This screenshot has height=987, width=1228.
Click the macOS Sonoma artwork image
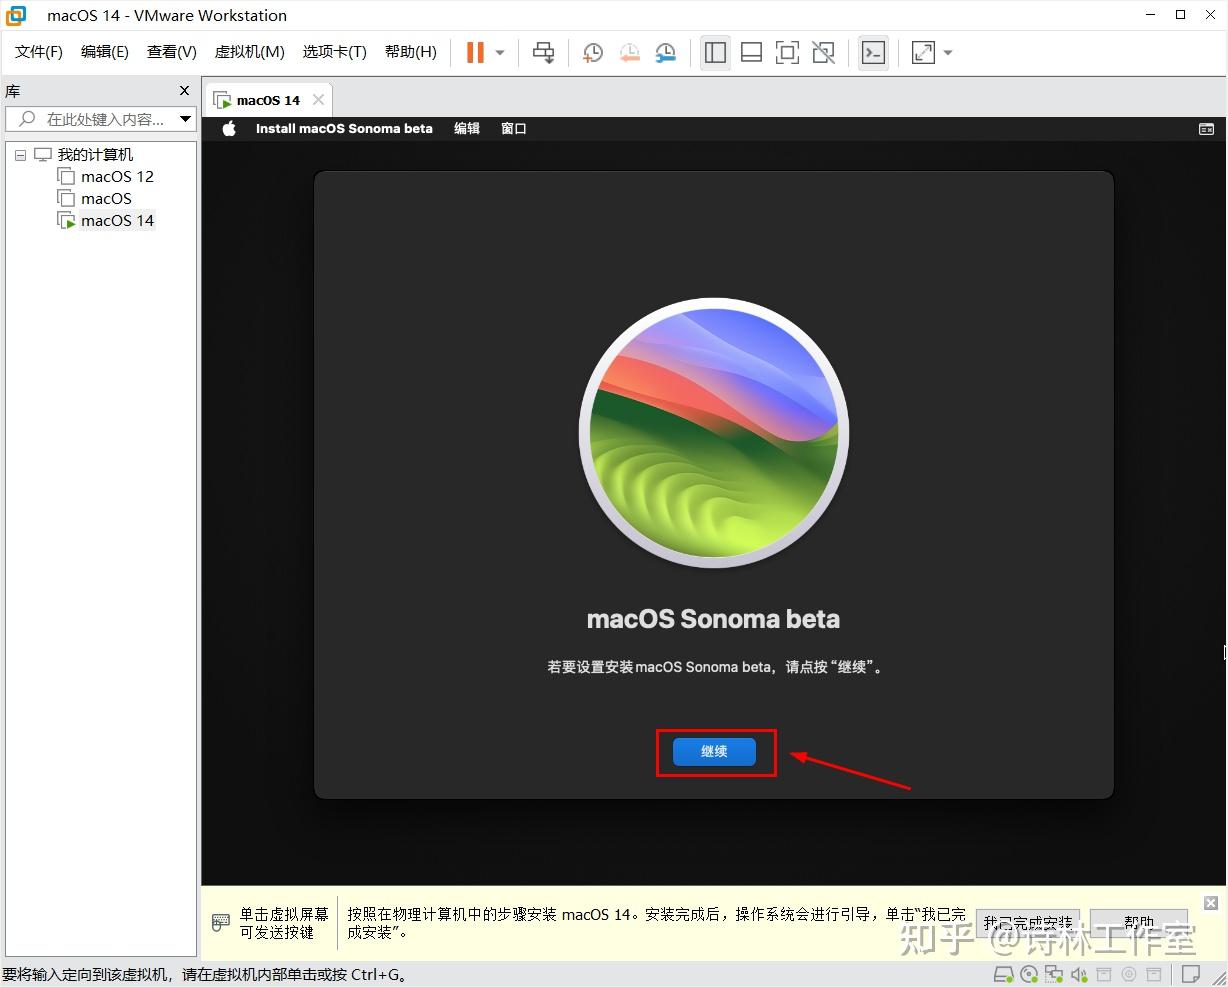tap(714, 433)
